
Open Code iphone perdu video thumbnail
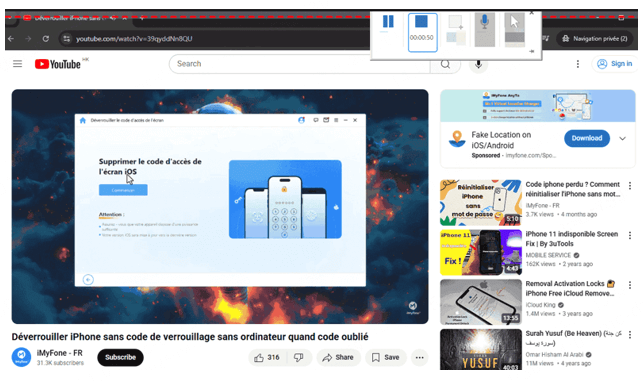[481, 202]
